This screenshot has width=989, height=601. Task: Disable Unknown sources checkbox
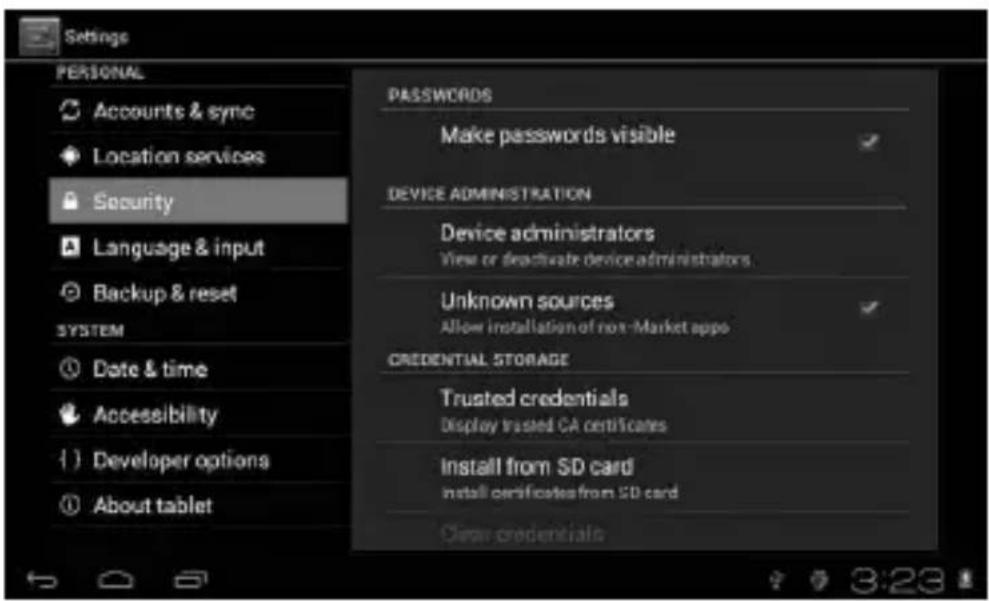point(869,308)
